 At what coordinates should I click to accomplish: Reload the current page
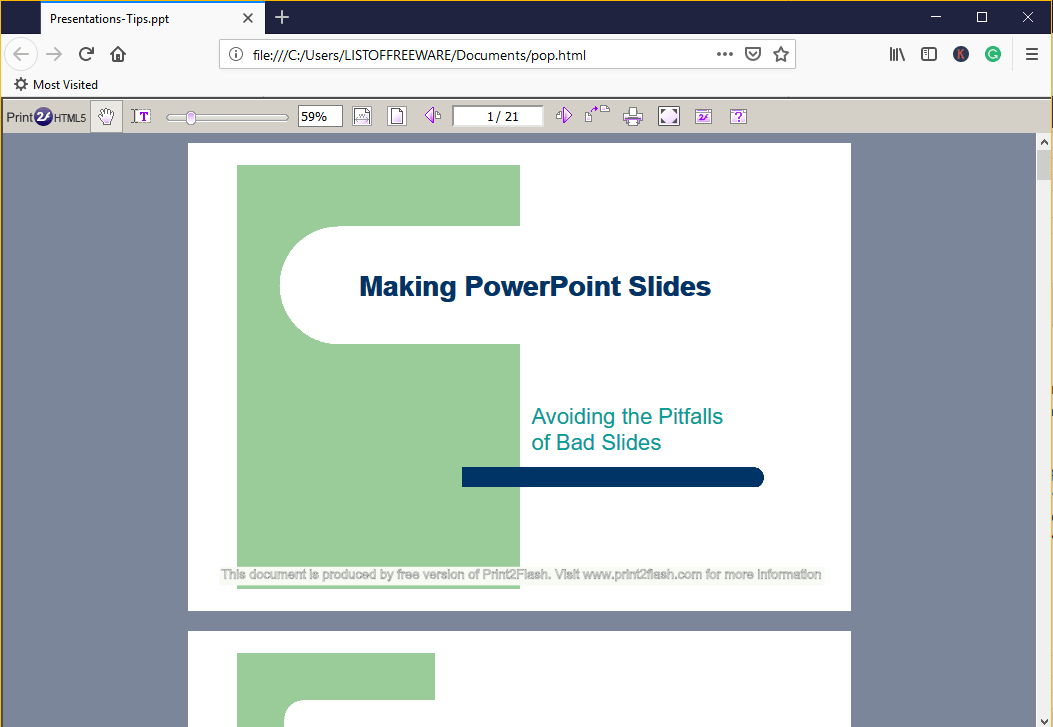pyautogui.click(x=86, y=54)
